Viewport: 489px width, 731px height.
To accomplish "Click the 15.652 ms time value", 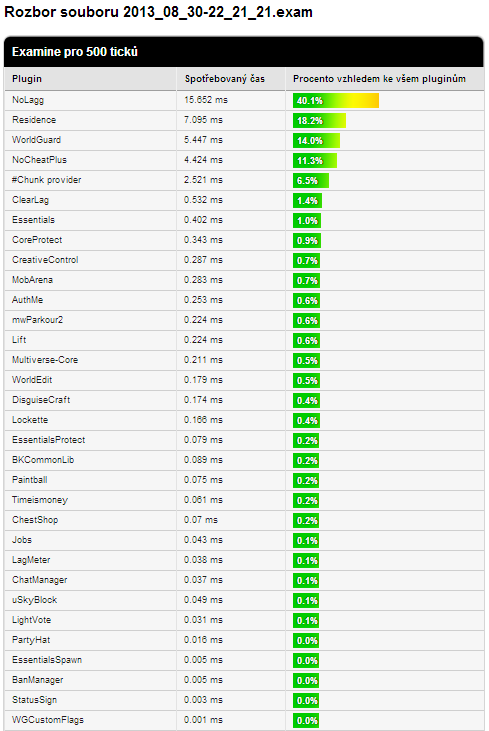I will point(206,100).
